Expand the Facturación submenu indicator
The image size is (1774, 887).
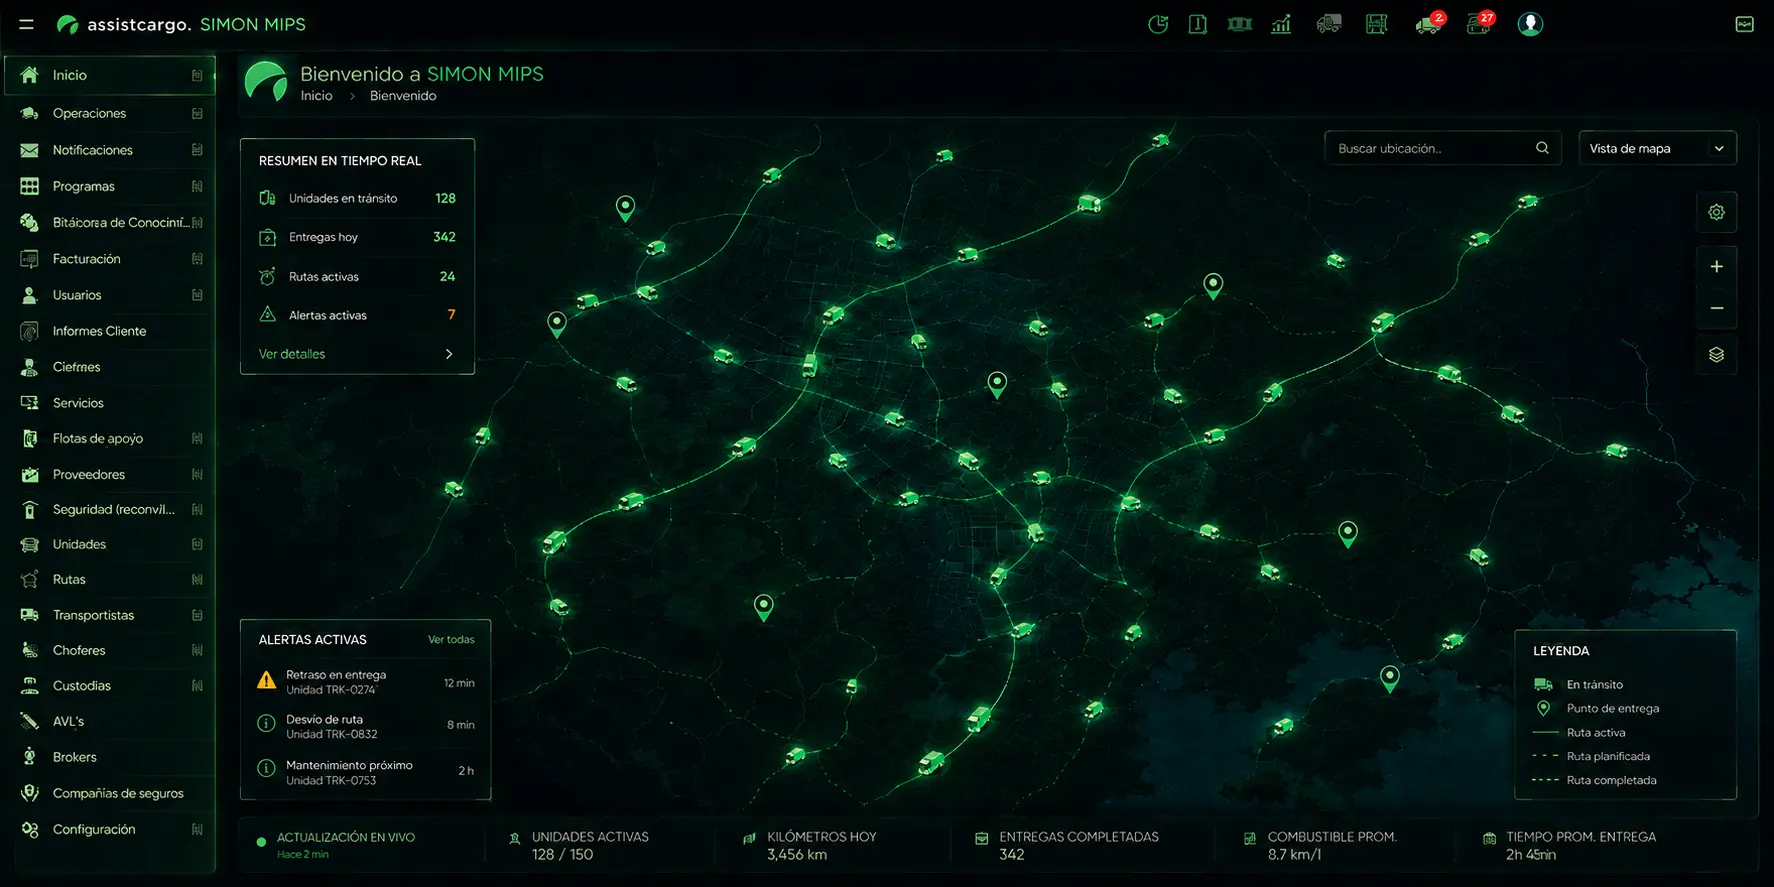(197, 259)
